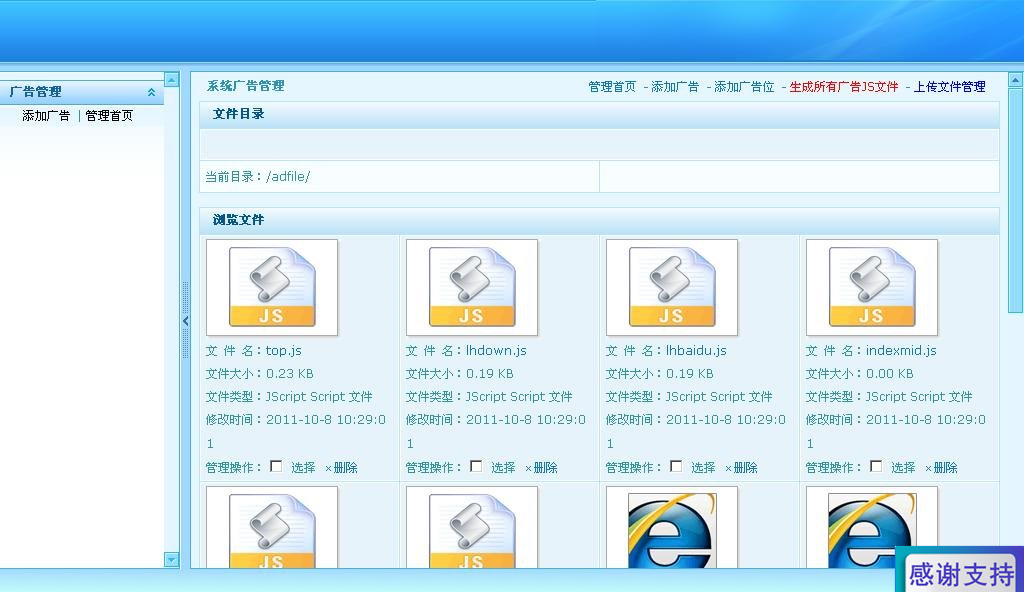Open the first JS file icon in the second row
The width and height of the screenshot is (1024, 592).
[272, 528]
